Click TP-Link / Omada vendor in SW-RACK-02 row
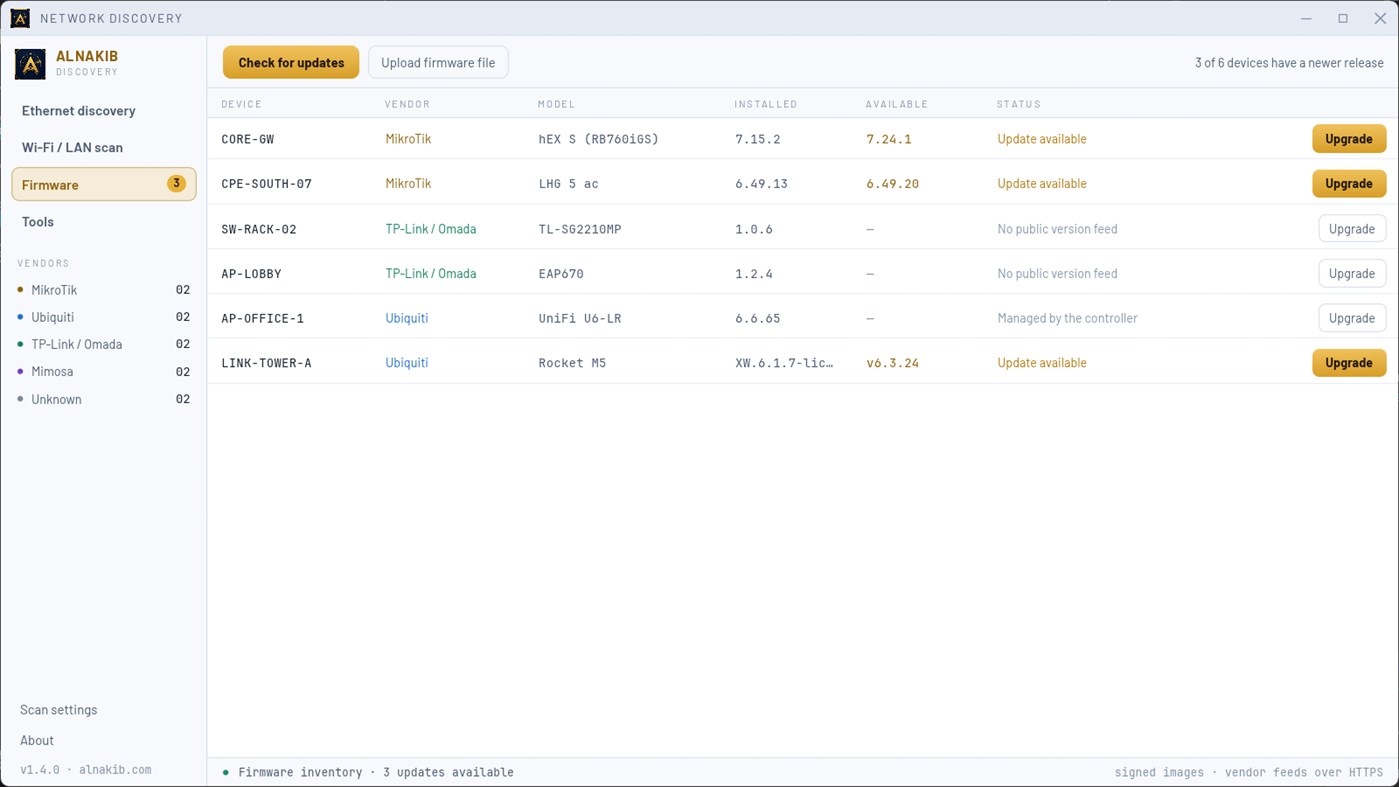 click(431, 229)
